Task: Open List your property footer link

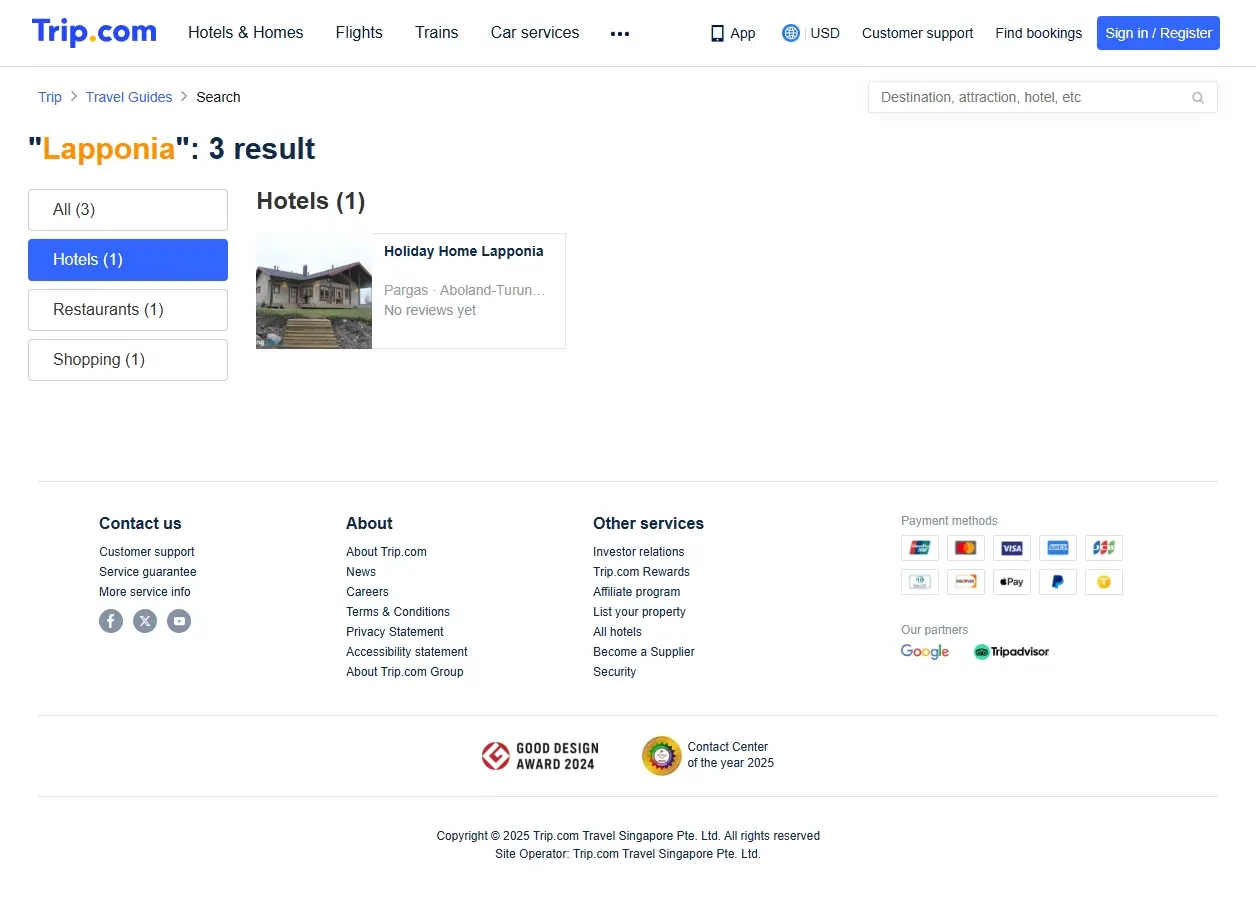Action: click(x=639, y=612)
